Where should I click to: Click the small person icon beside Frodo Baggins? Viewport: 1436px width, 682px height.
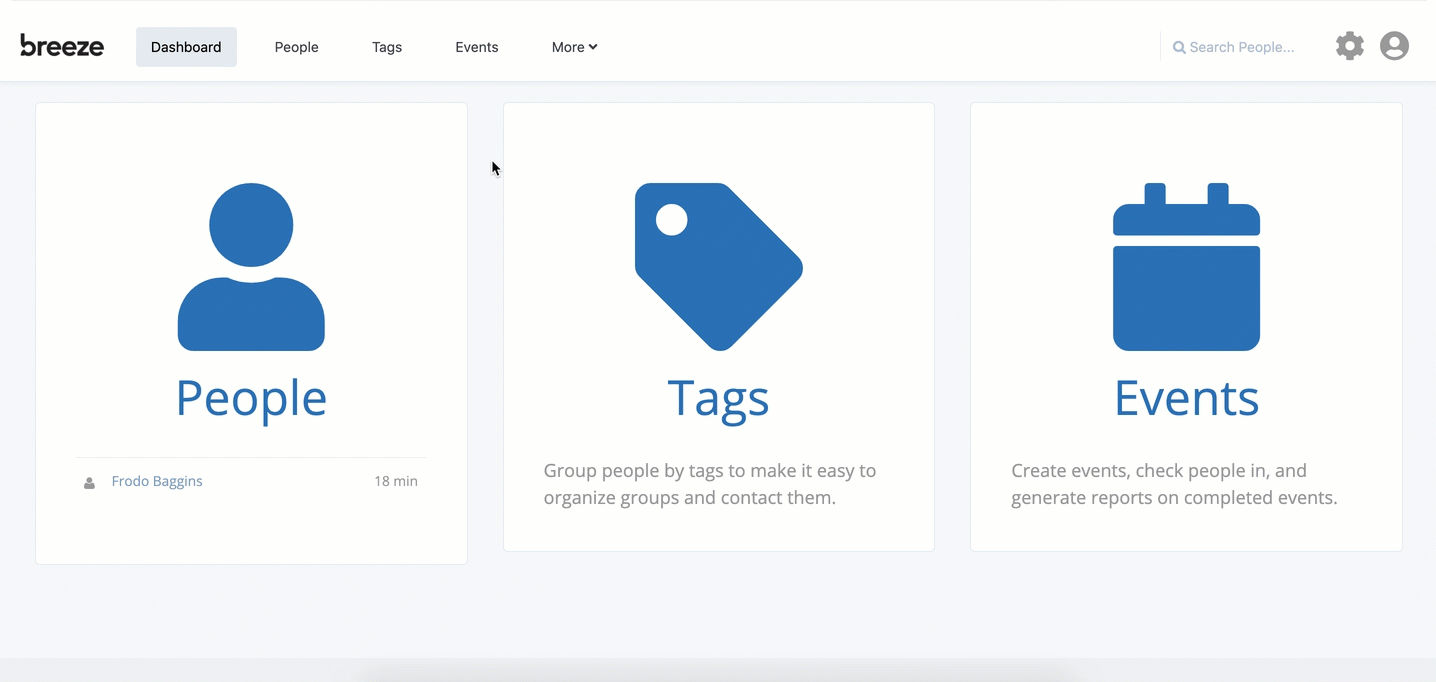[x=89, y=483]
